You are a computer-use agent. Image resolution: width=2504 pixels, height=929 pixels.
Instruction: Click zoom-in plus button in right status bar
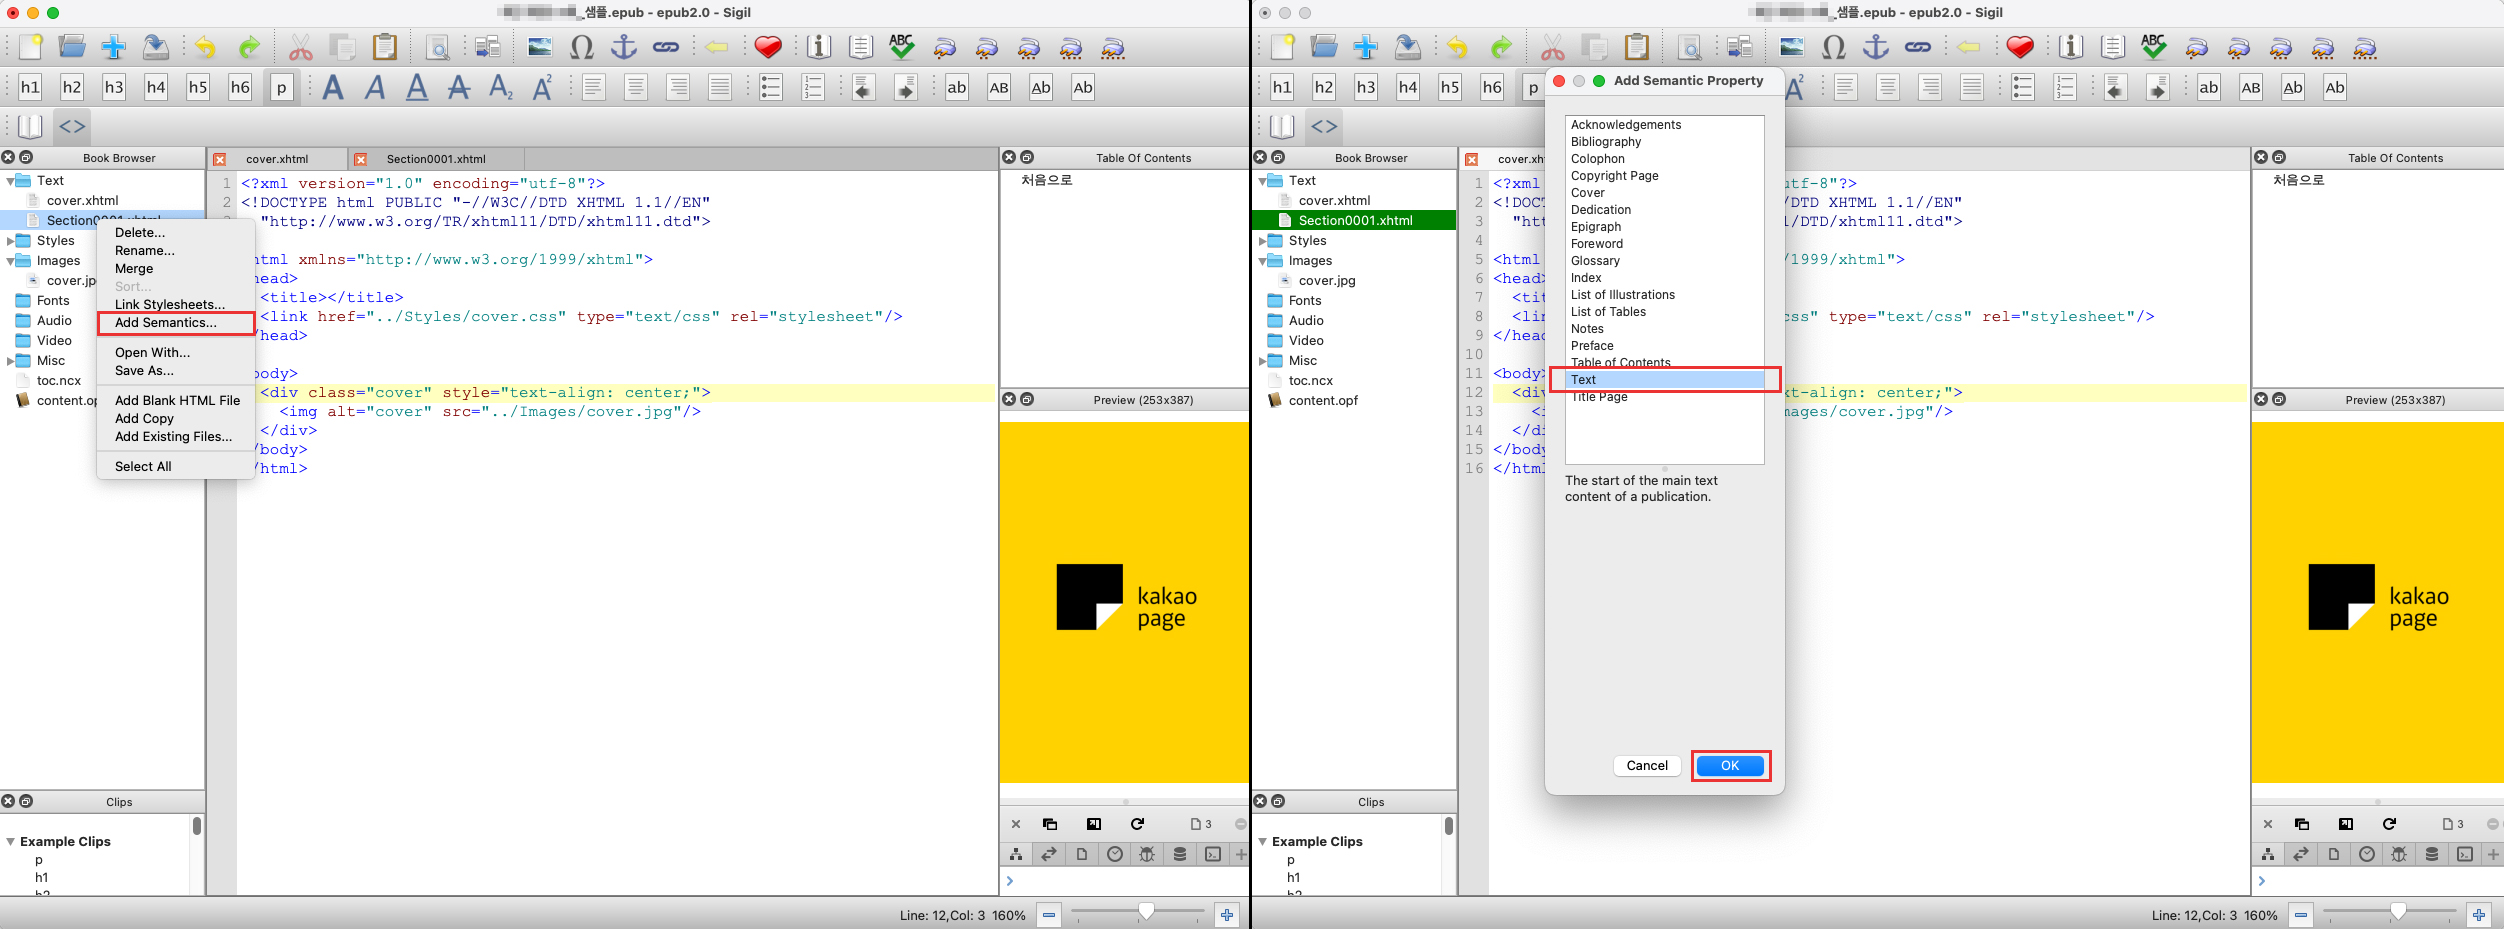point(2479,915)
